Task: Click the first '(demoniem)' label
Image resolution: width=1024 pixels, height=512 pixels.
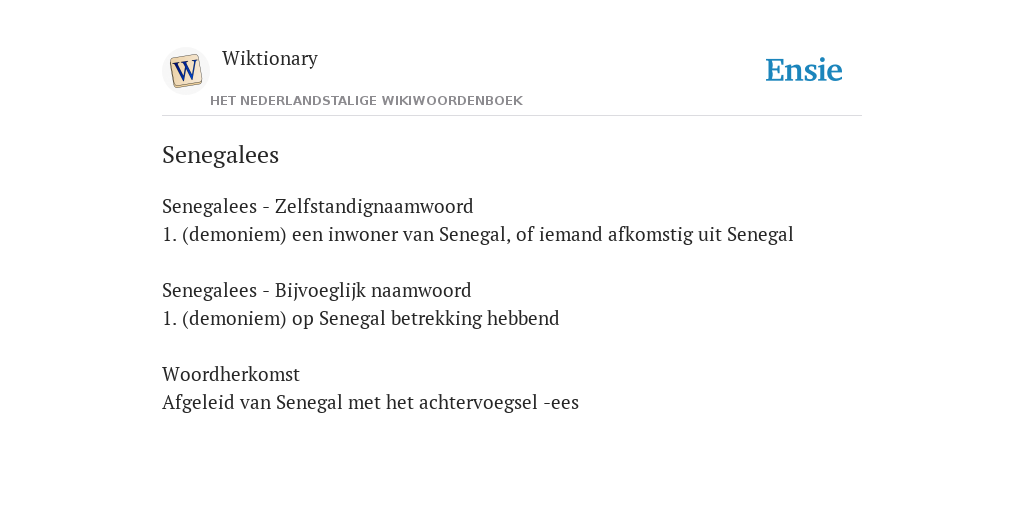Action: (234, 234)
